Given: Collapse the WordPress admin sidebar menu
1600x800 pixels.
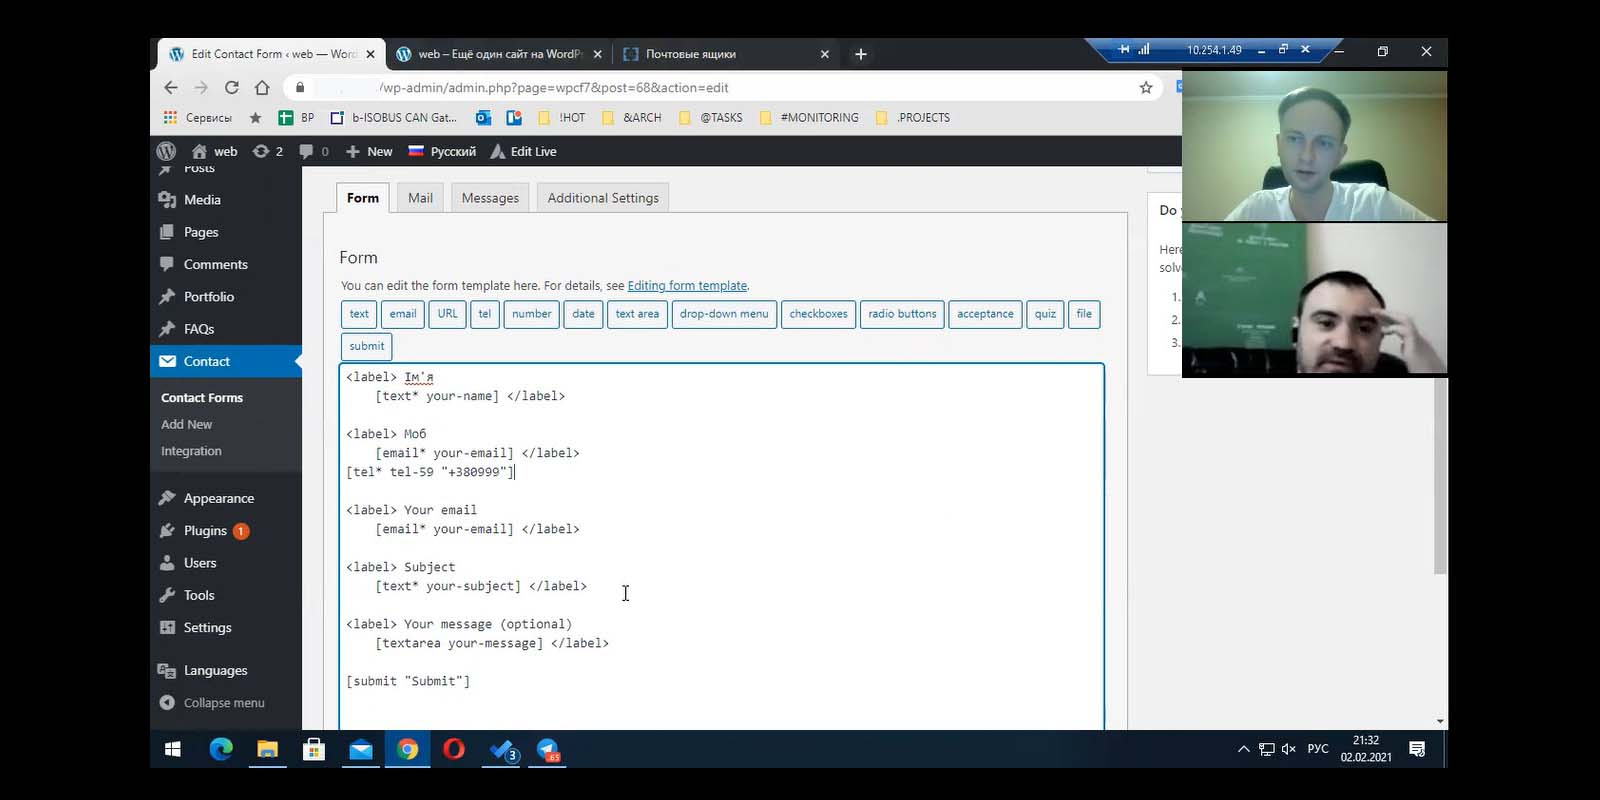Looking at the screenshot, I should (211, 703).
